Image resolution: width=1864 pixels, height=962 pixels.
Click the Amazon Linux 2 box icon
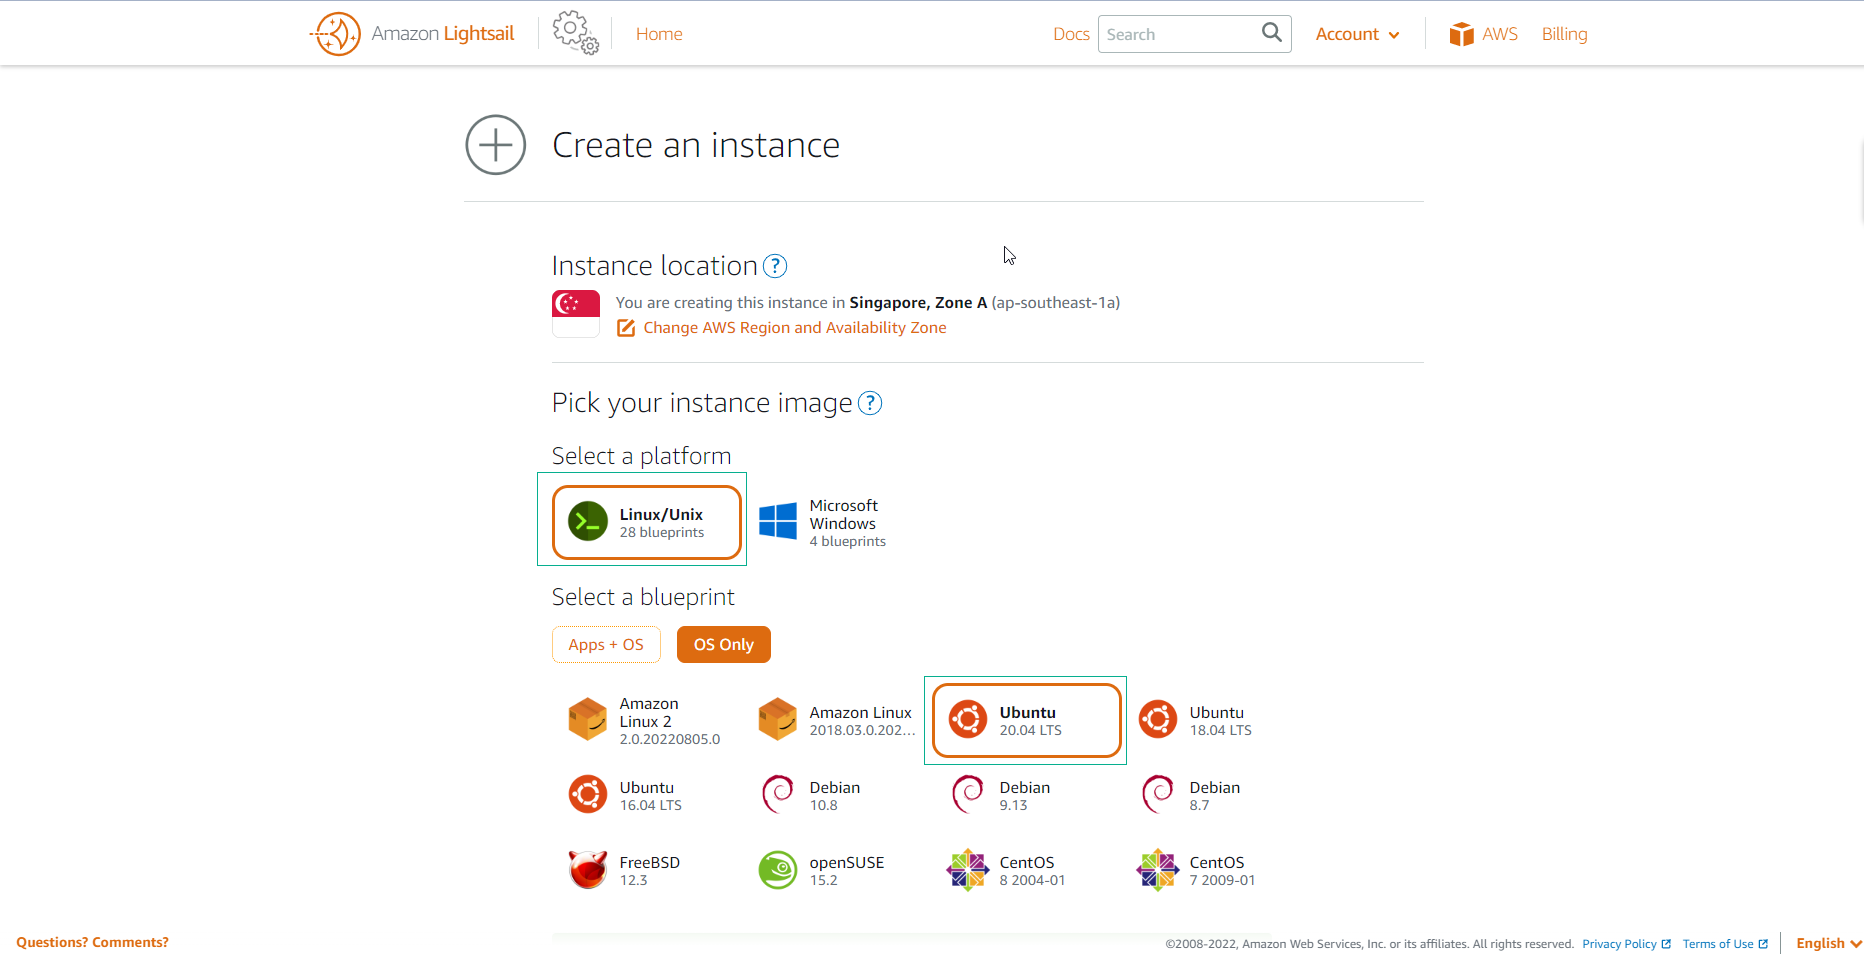pos(588,720)
